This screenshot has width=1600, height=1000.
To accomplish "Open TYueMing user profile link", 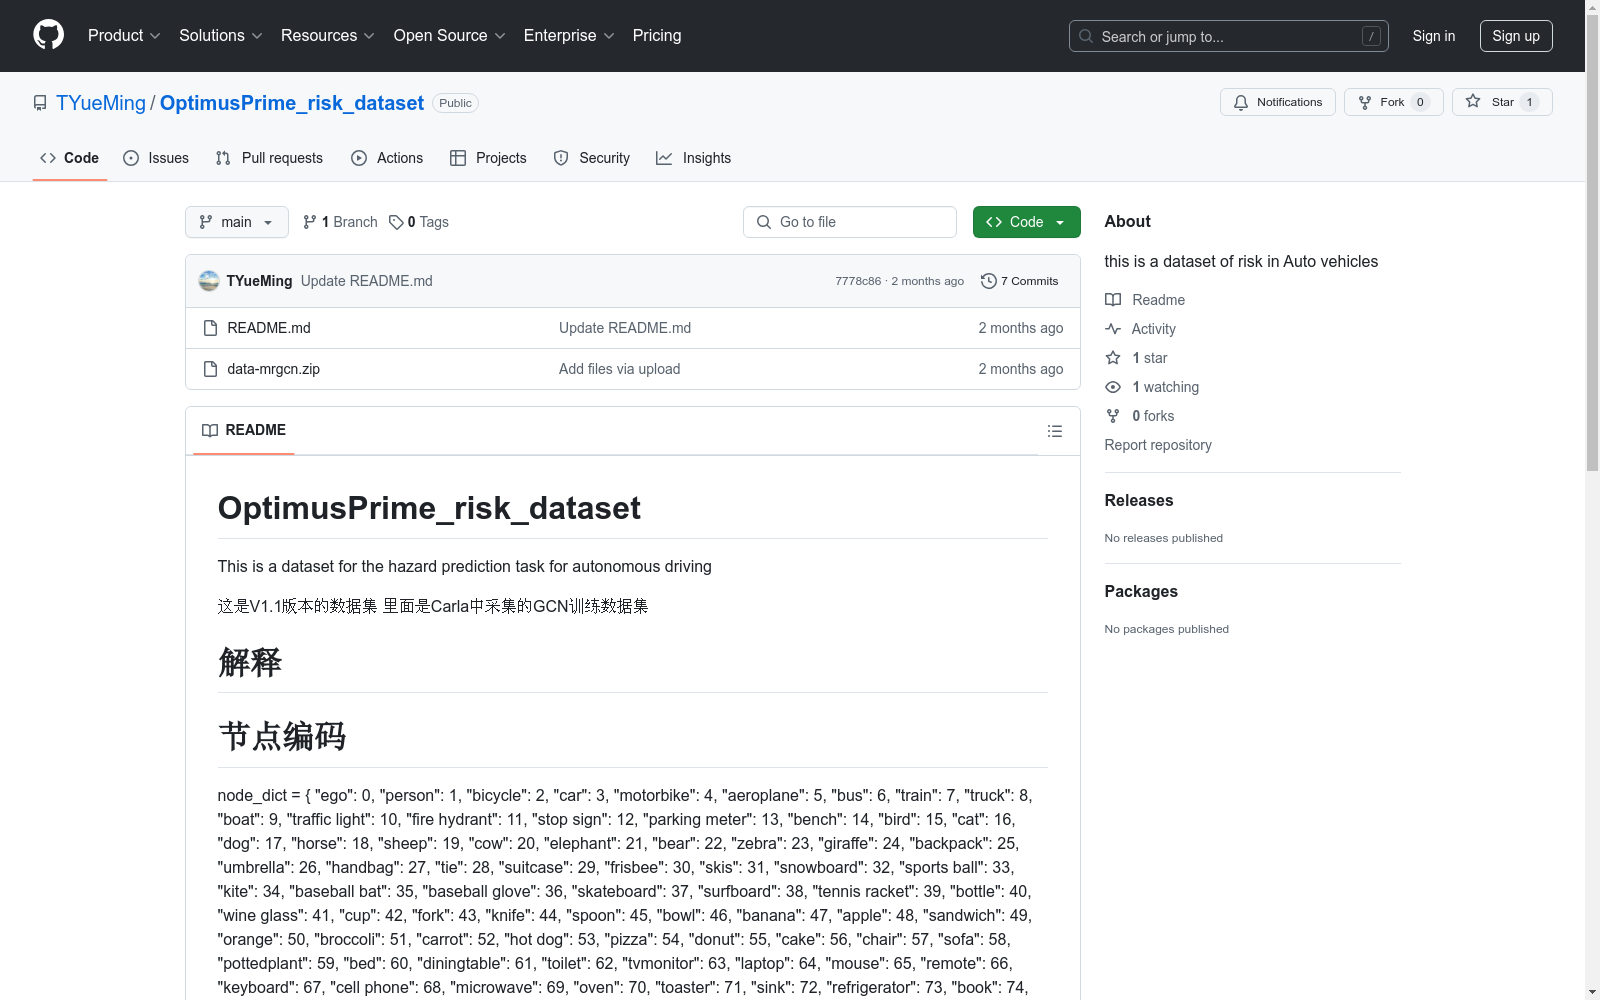I will (101, 103).
